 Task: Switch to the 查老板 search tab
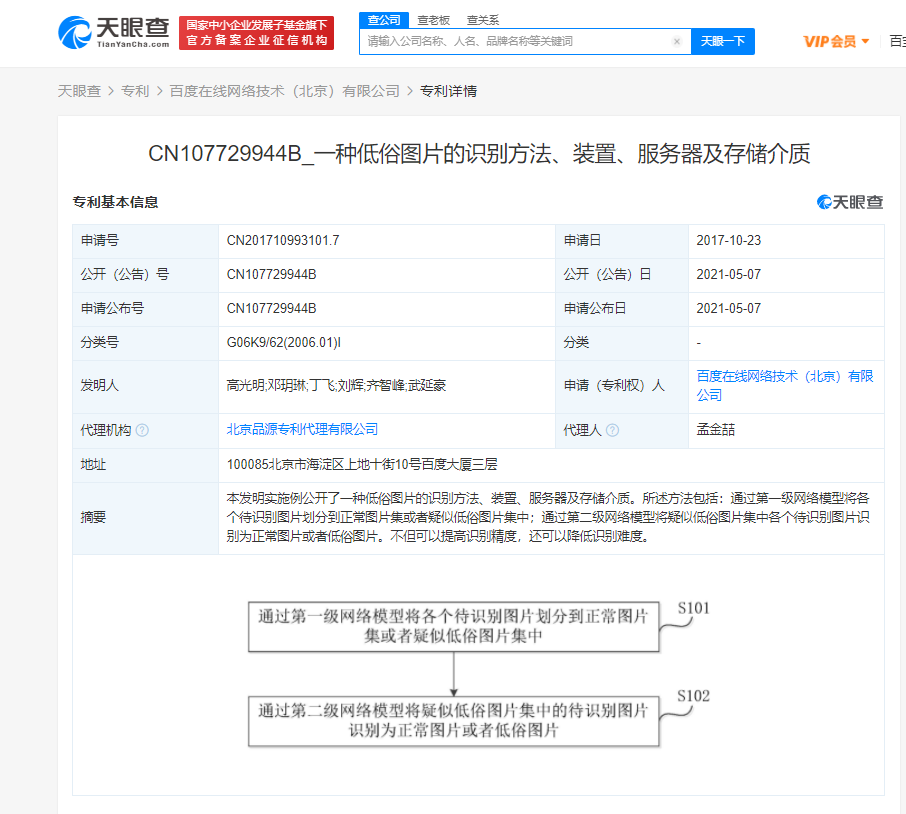433,20
